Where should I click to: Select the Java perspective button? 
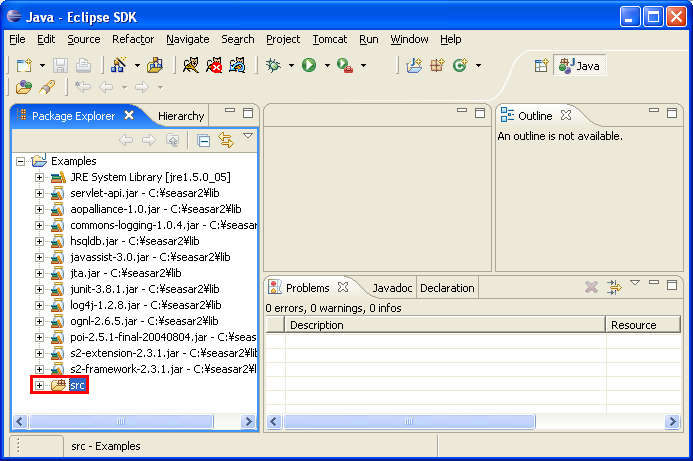581,65
